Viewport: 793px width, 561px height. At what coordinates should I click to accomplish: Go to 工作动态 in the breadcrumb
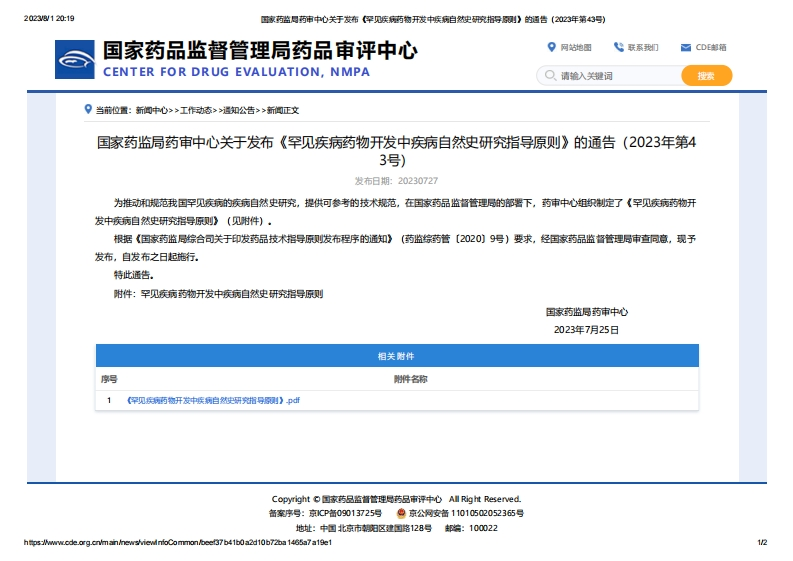tap(196, 110)
